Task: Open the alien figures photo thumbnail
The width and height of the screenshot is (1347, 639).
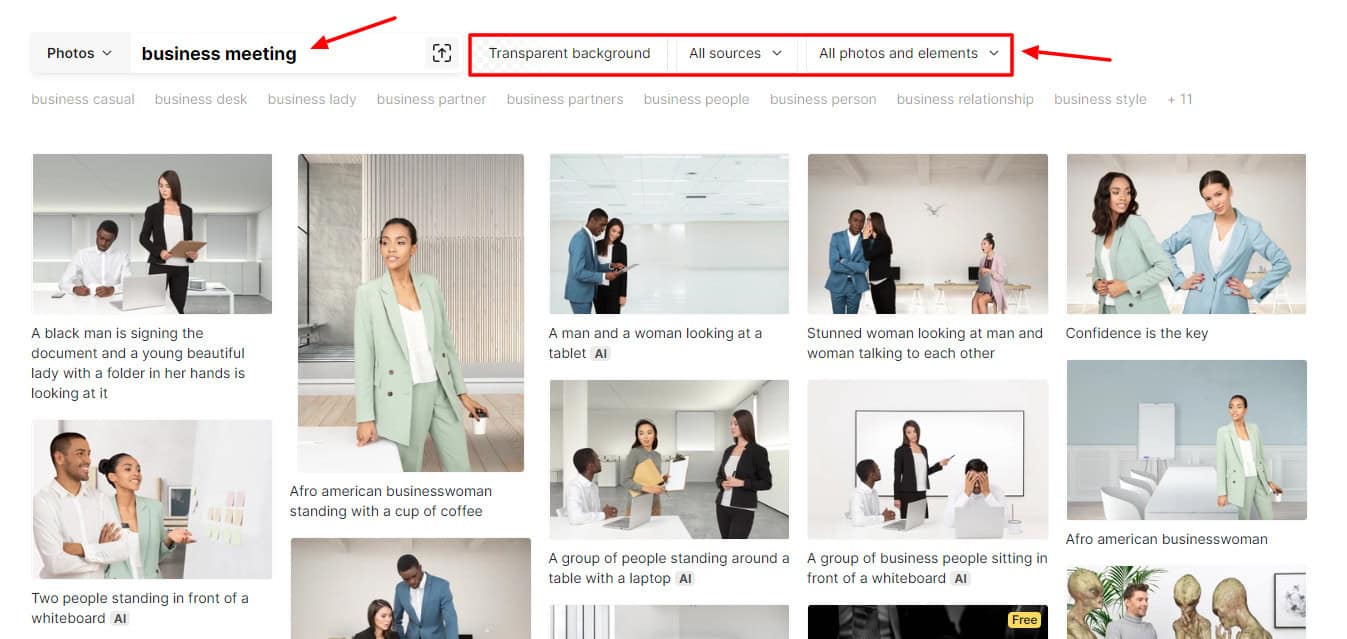Action: [x=1186, y=603]
